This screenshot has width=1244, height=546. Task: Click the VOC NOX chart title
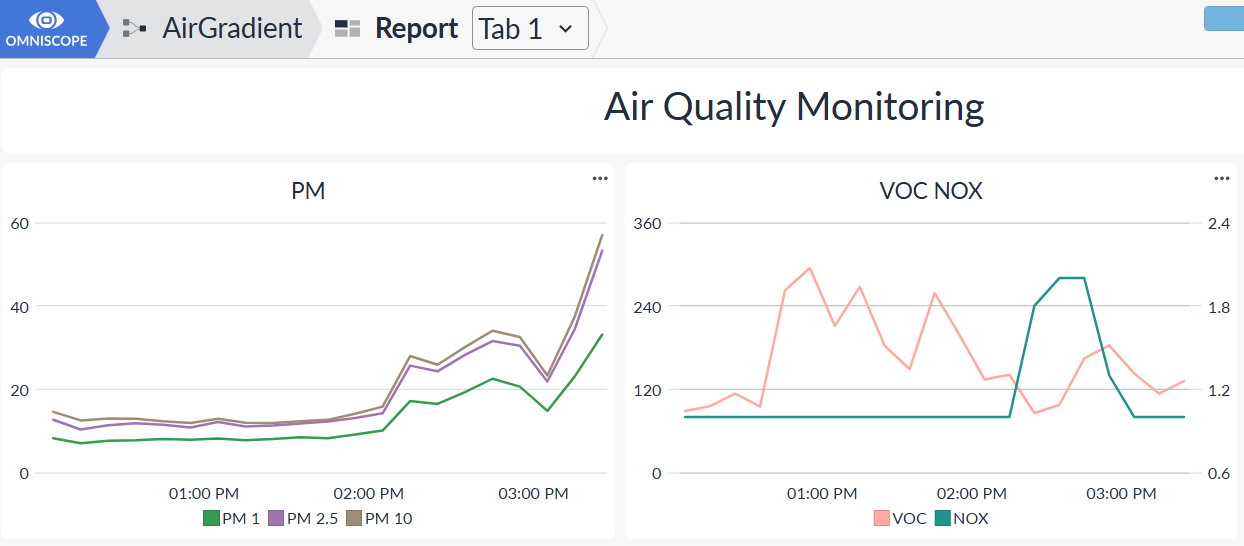(x=931, y=191)
